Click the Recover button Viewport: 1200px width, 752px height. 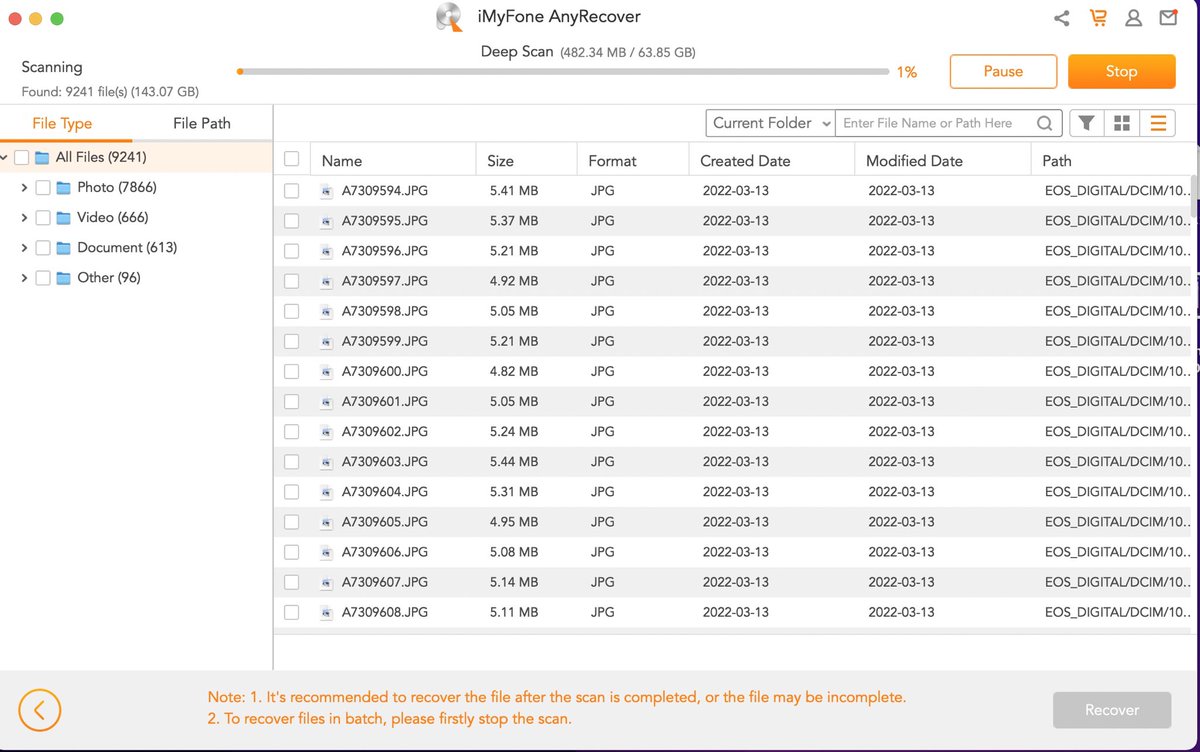(1112, 710)
